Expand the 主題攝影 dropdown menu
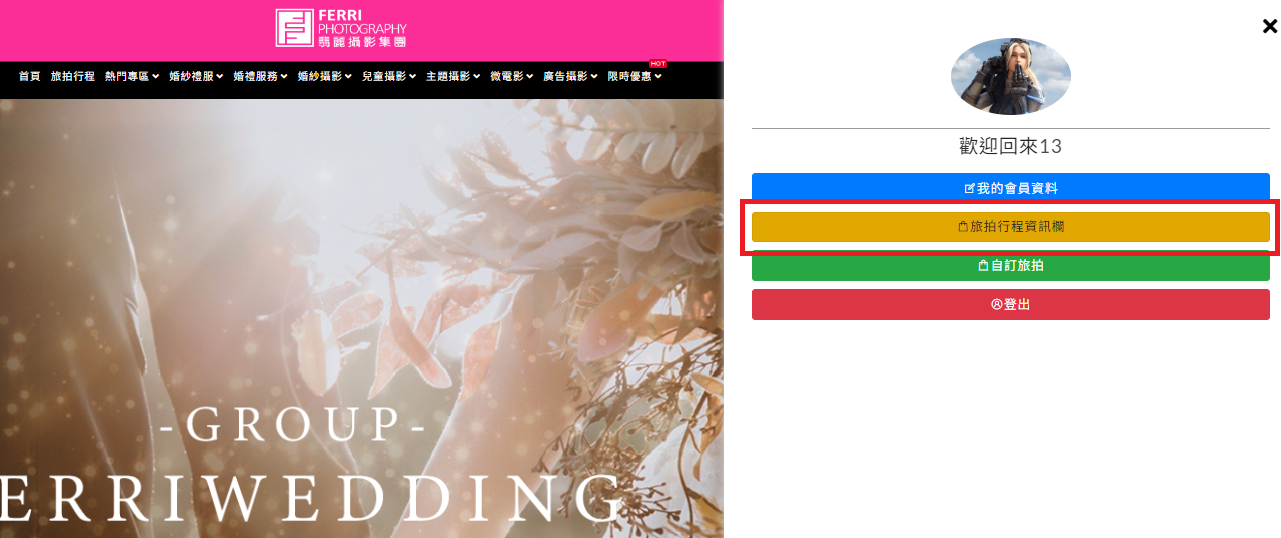The width and height of the screenshot is (1281, 538). pos(453,76)
